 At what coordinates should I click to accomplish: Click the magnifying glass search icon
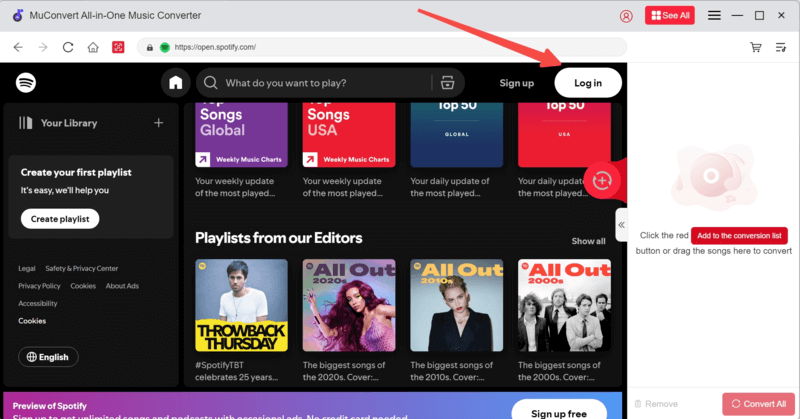tap(210, 83)
